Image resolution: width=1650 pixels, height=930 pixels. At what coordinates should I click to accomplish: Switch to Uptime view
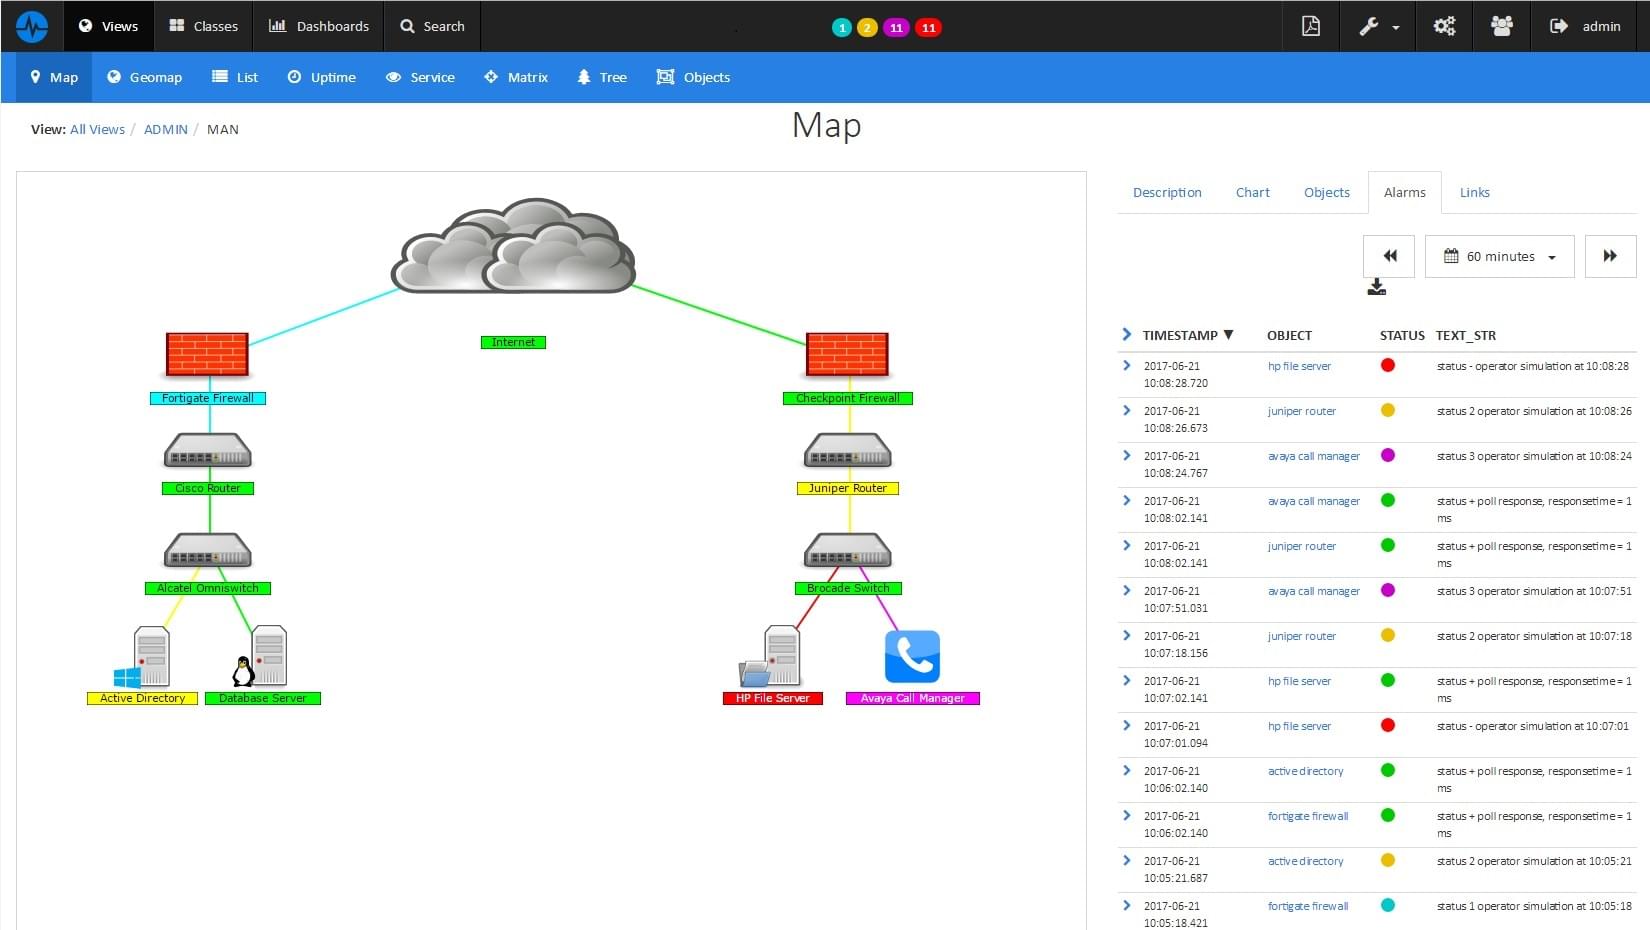coord(321,77)
